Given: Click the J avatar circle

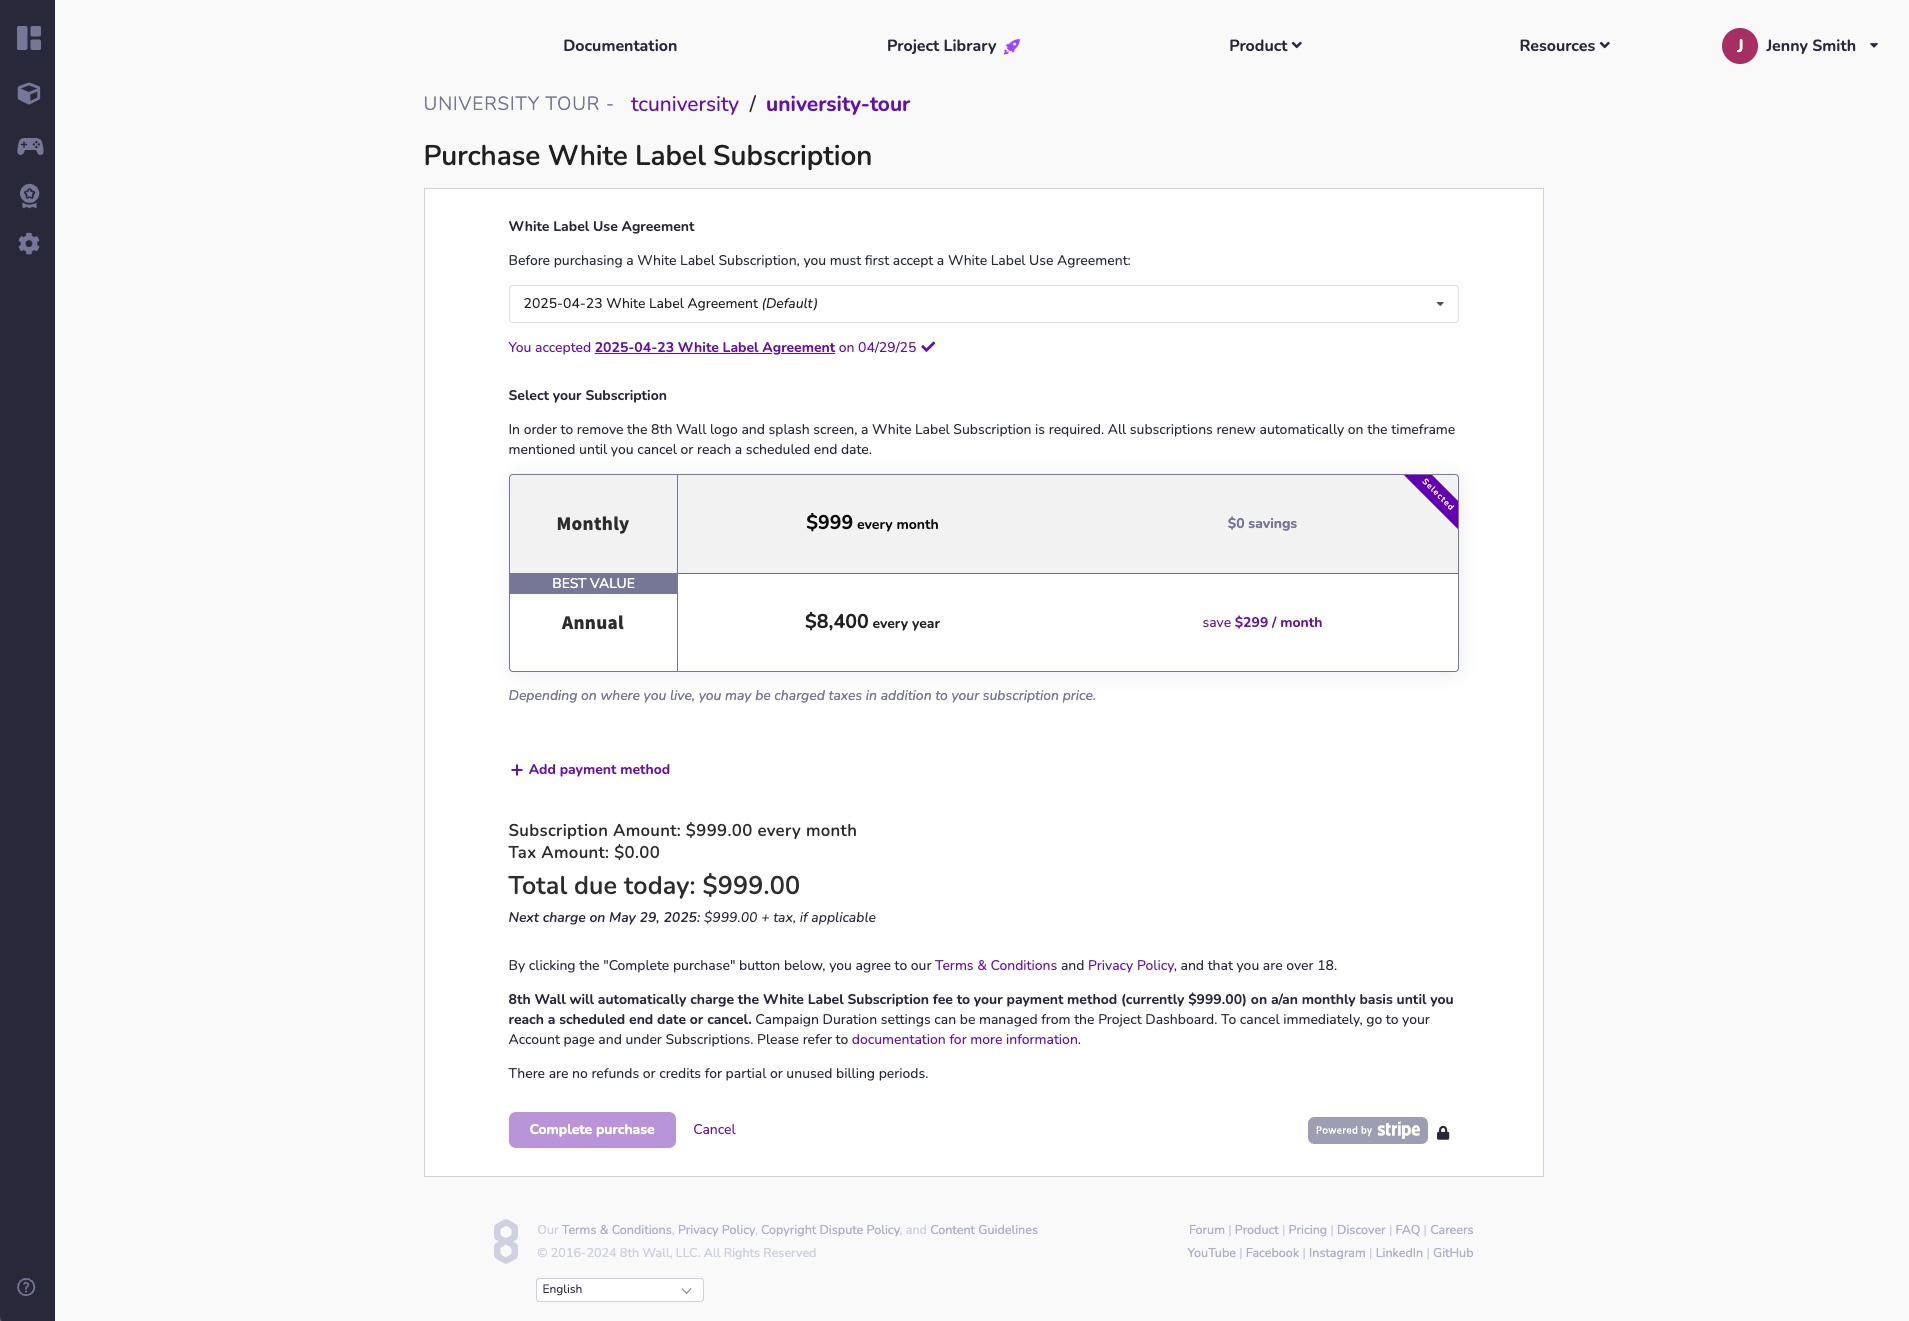Looking at the screenshot, I should tap(1739, 45).
